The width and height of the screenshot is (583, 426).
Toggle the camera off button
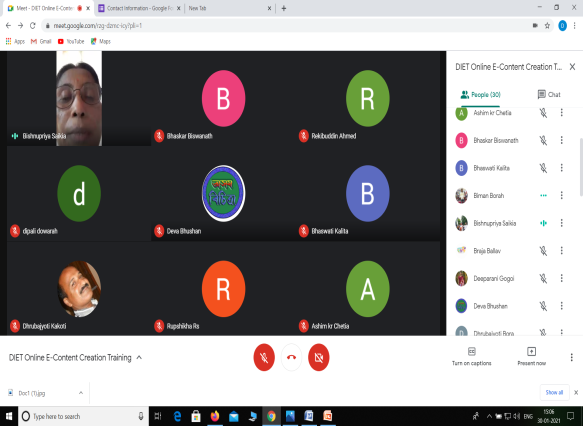tap(319, 357)
